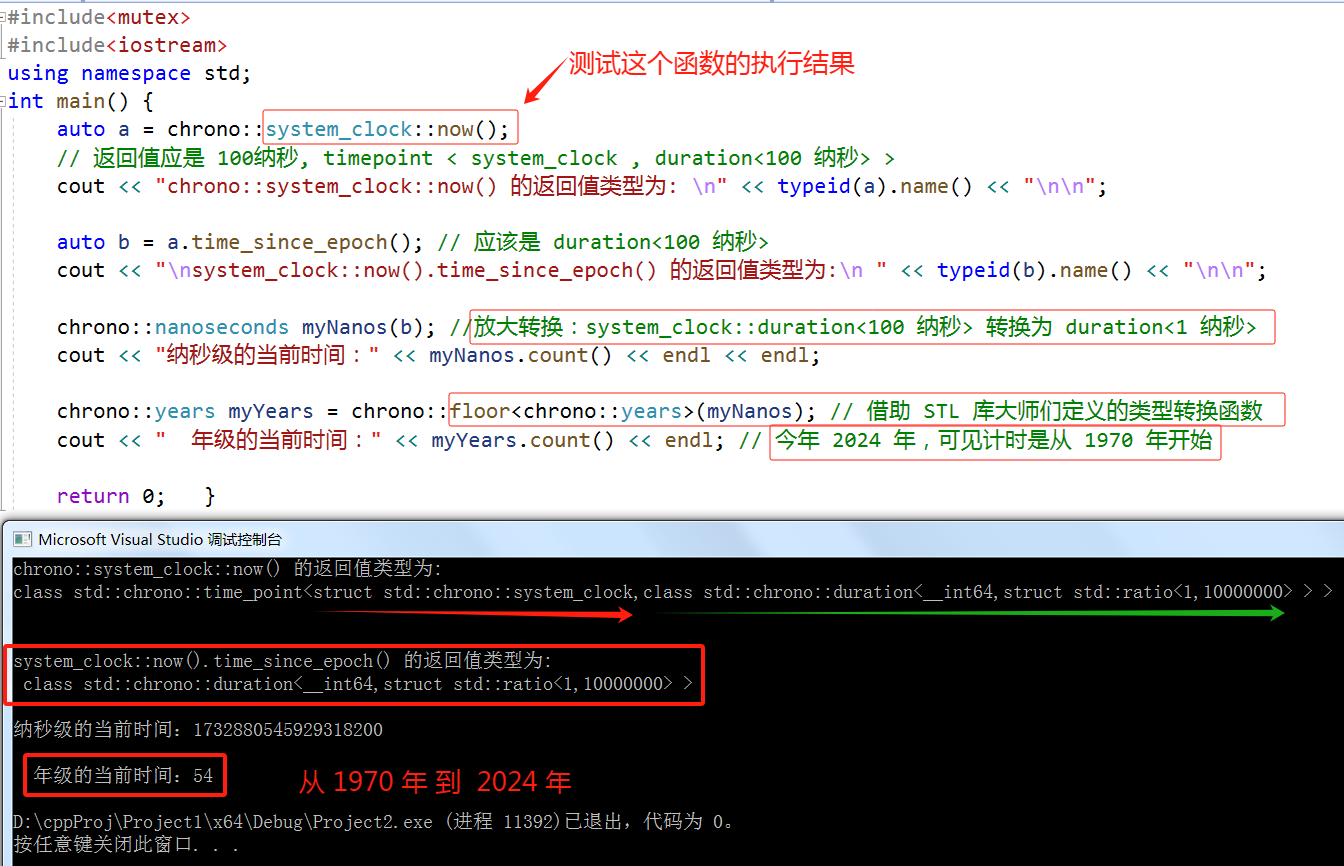
Task: Click console output 'class std::chrono::time_point<struct' line
Action: coord(673,592)
